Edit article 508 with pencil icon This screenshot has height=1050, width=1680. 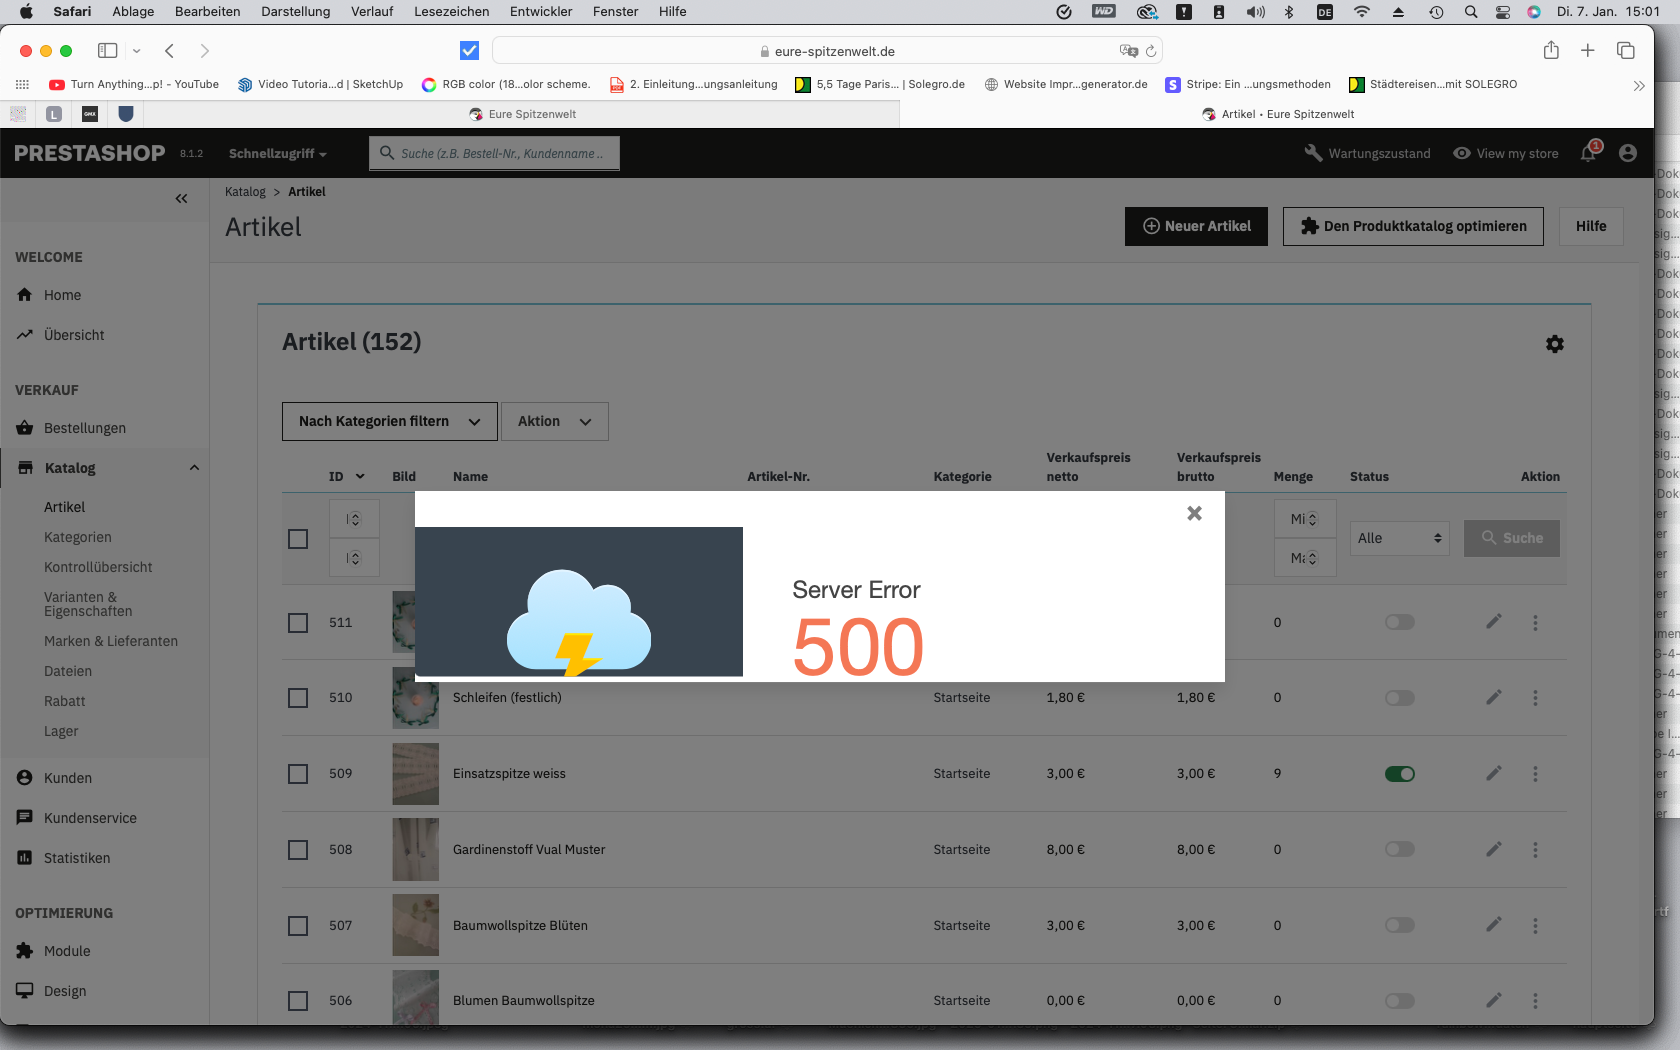pyautogui.click(x=1494, y=849)
